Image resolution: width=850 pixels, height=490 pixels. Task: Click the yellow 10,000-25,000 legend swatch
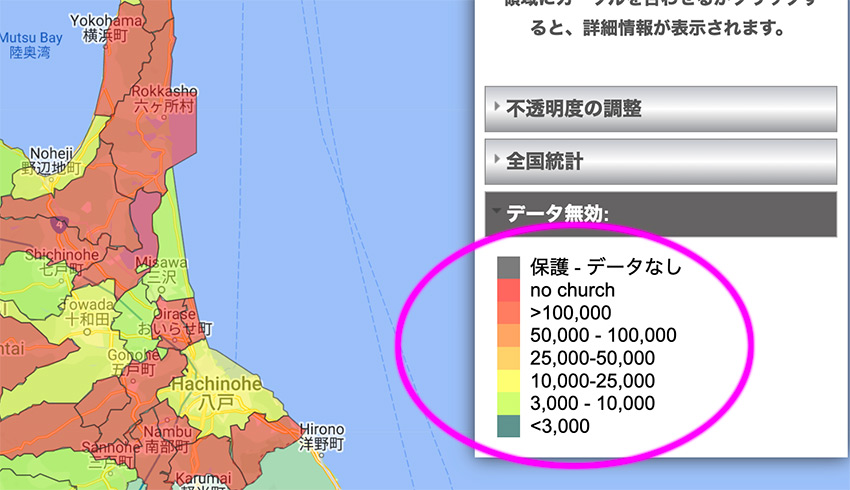click(x=509, y=381)
